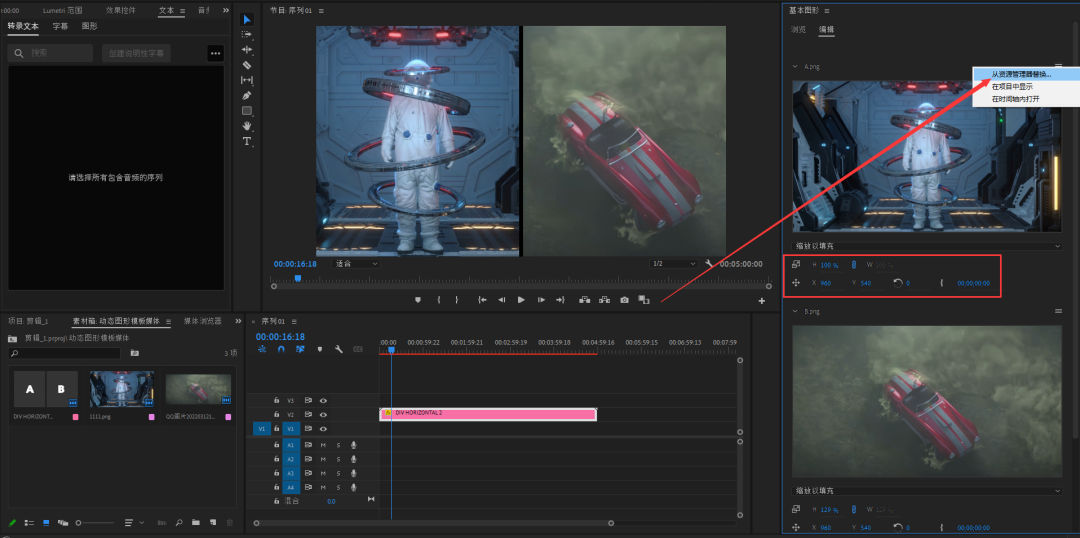Hide track V1 with eye icon
1080x538 pixels.
click(x=323, y=429)
